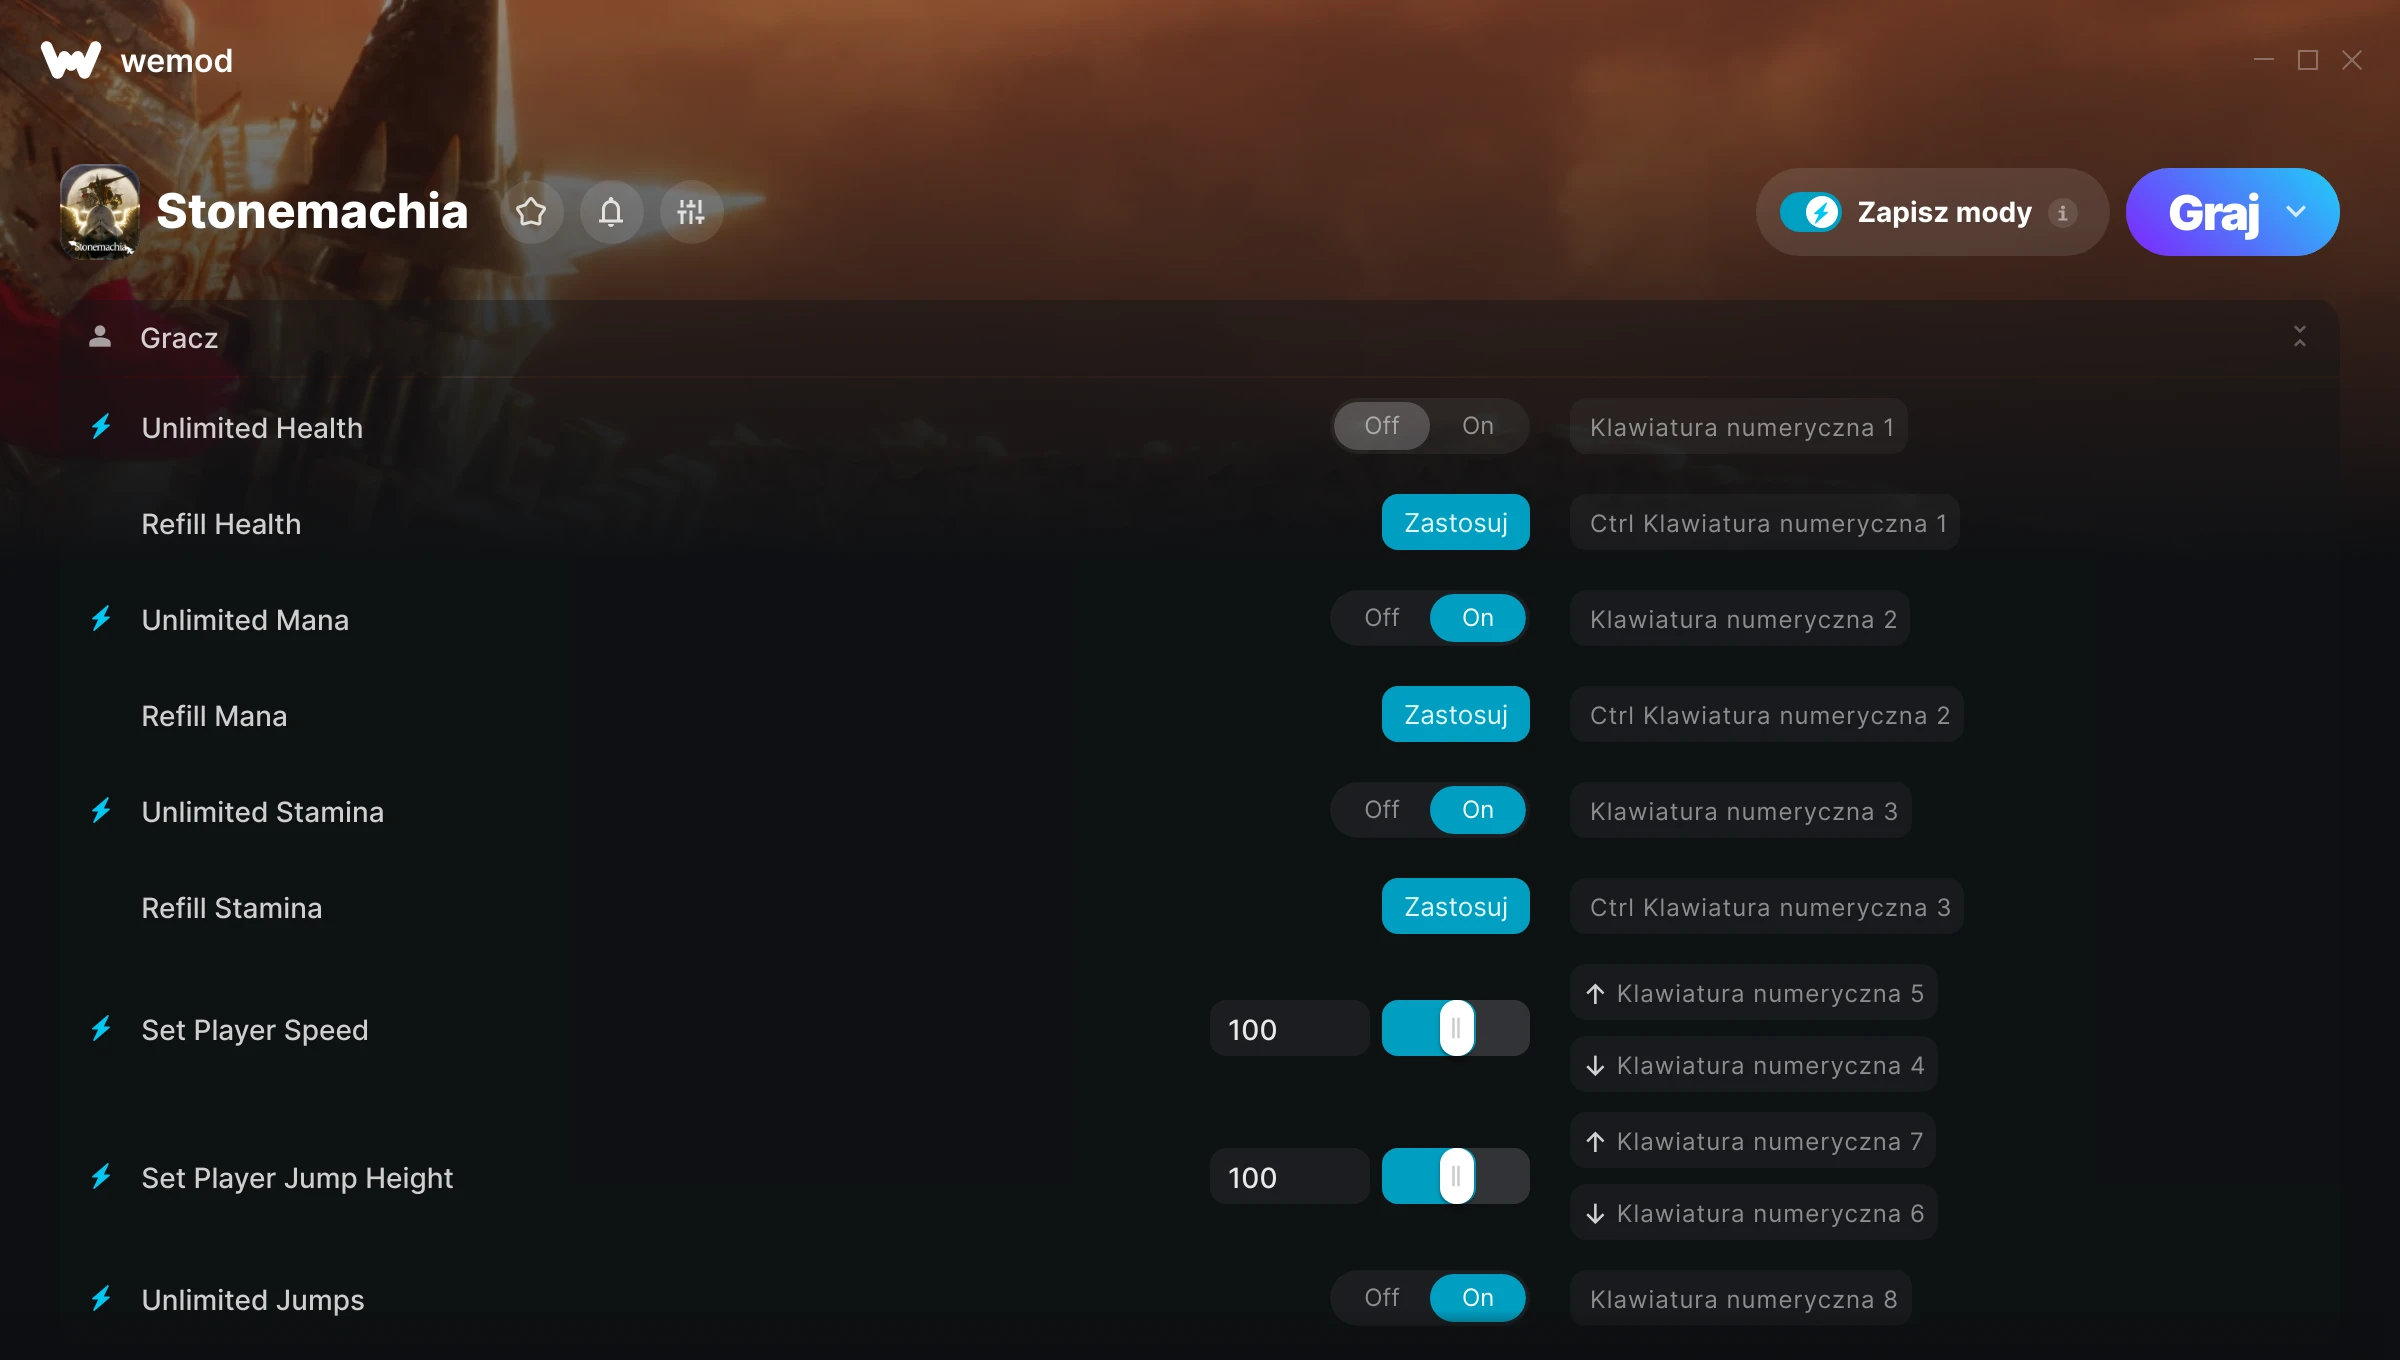Click lightning icon beside Set Player Jump Height

[101, 1177]
